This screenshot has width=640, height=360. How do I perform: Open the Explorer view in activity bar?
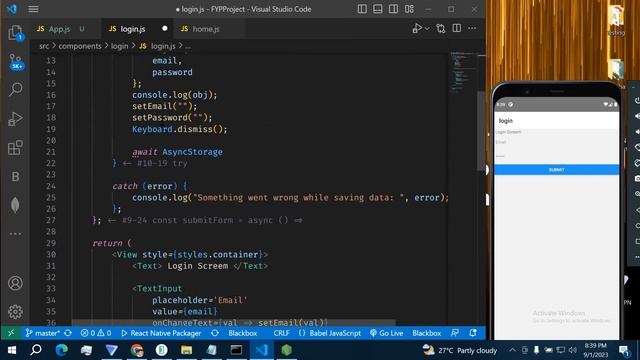(x=16, y=33)
